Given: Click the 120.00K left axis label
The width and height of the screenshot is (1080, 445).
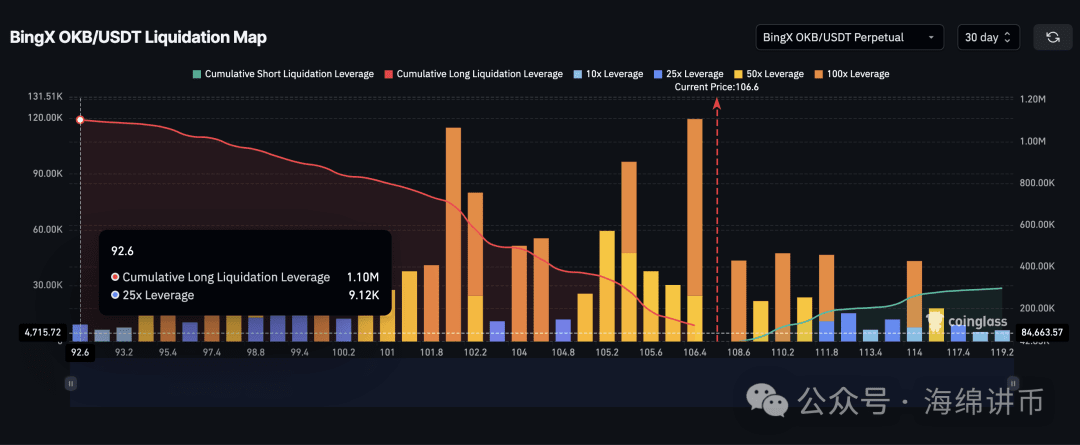Looking at the screenshot, I should tap(43, 118).
